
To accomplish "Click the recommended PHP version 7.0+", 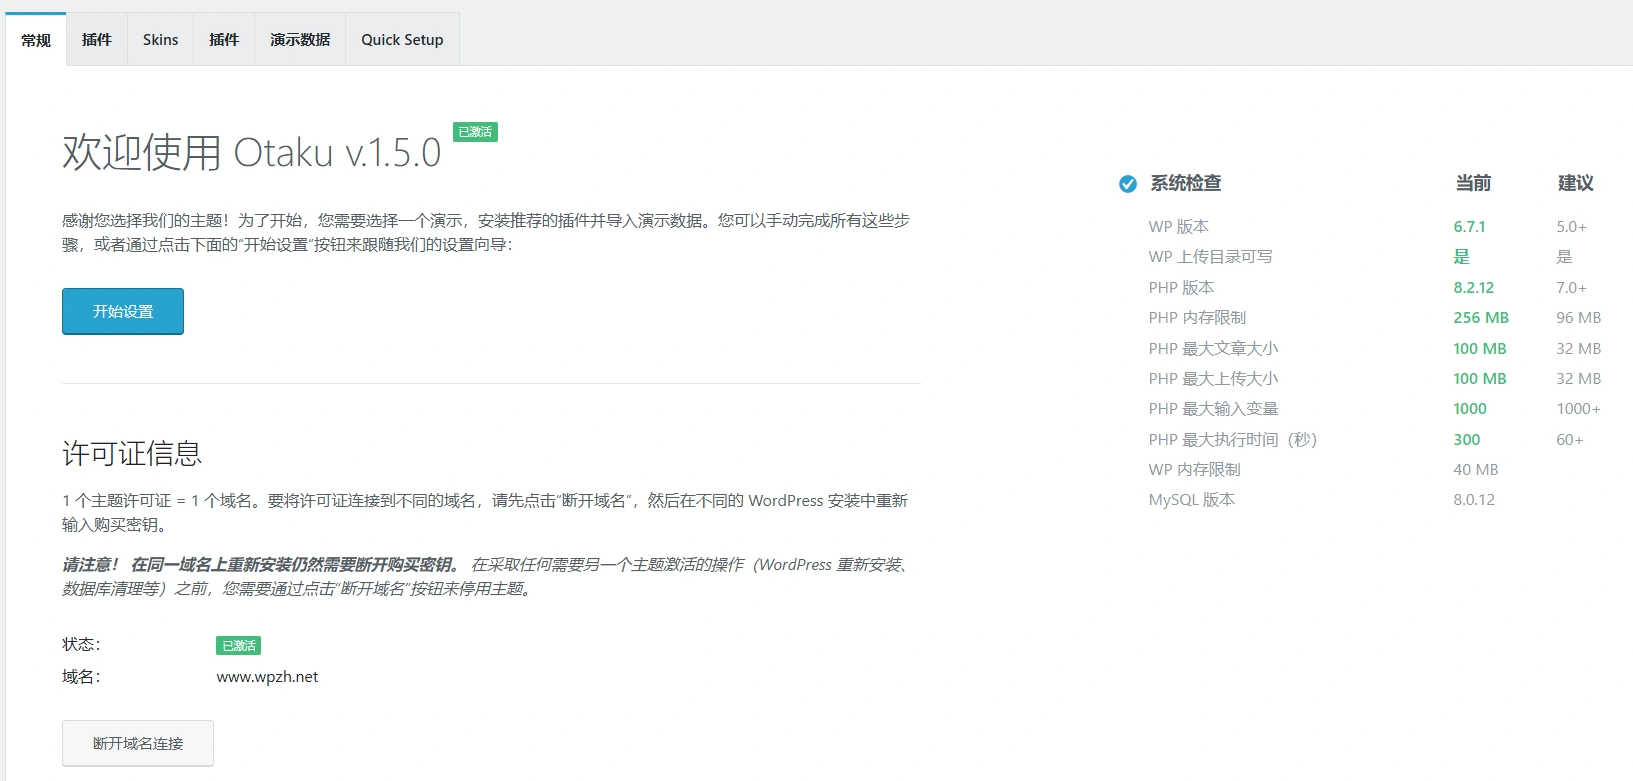I will click(x=1571, y=288).
